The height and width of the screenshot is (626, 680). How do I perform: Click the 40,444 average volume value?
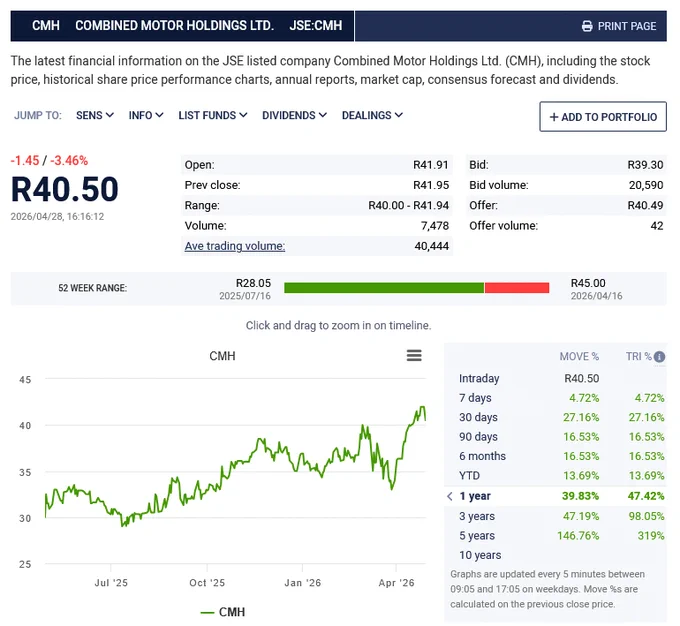click(432, 246)
